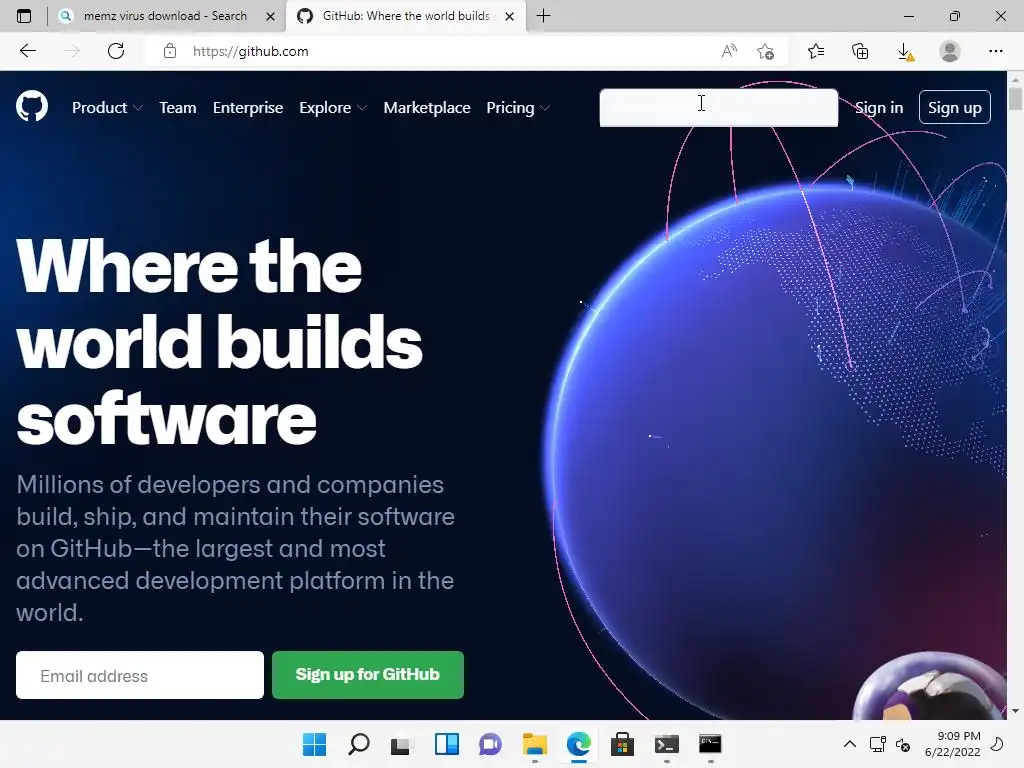
Task: Open a new tab with plus button
Action: pyautogui.click(x=543, y=16)
